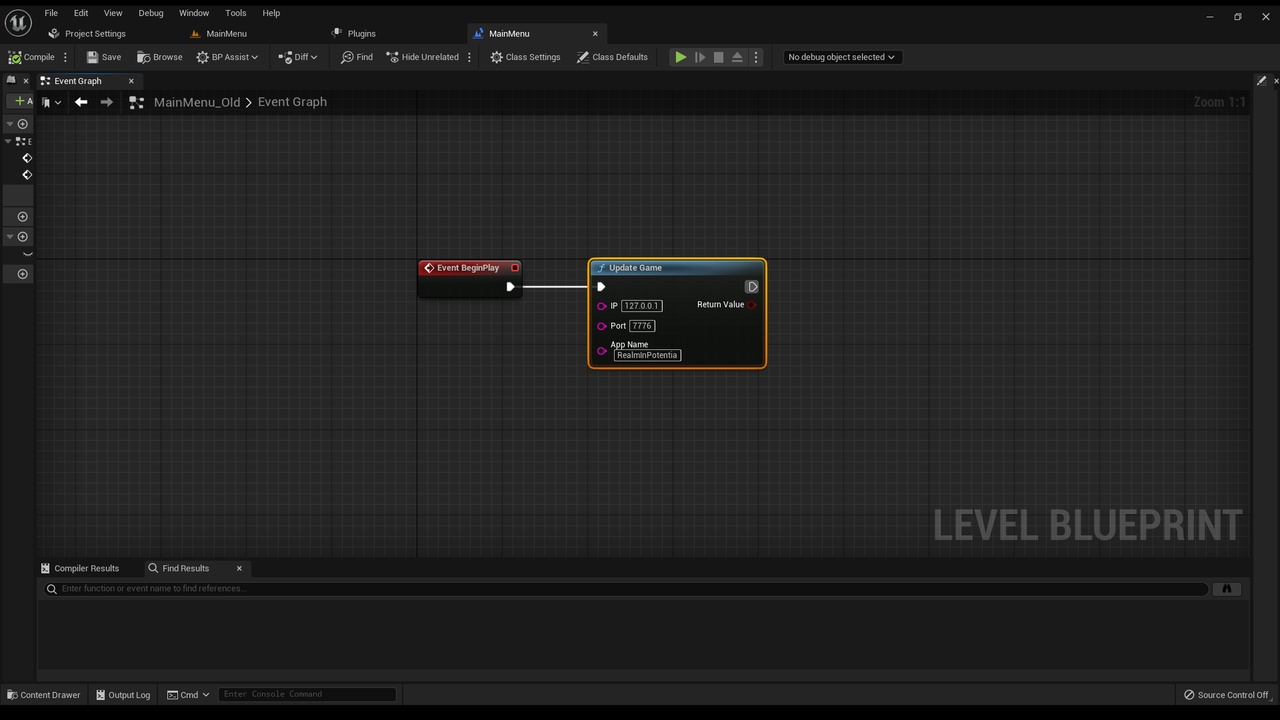The image size is (1280, 720).
Task: Open the debug object selector dropdown
Action: tap(841, 57)
